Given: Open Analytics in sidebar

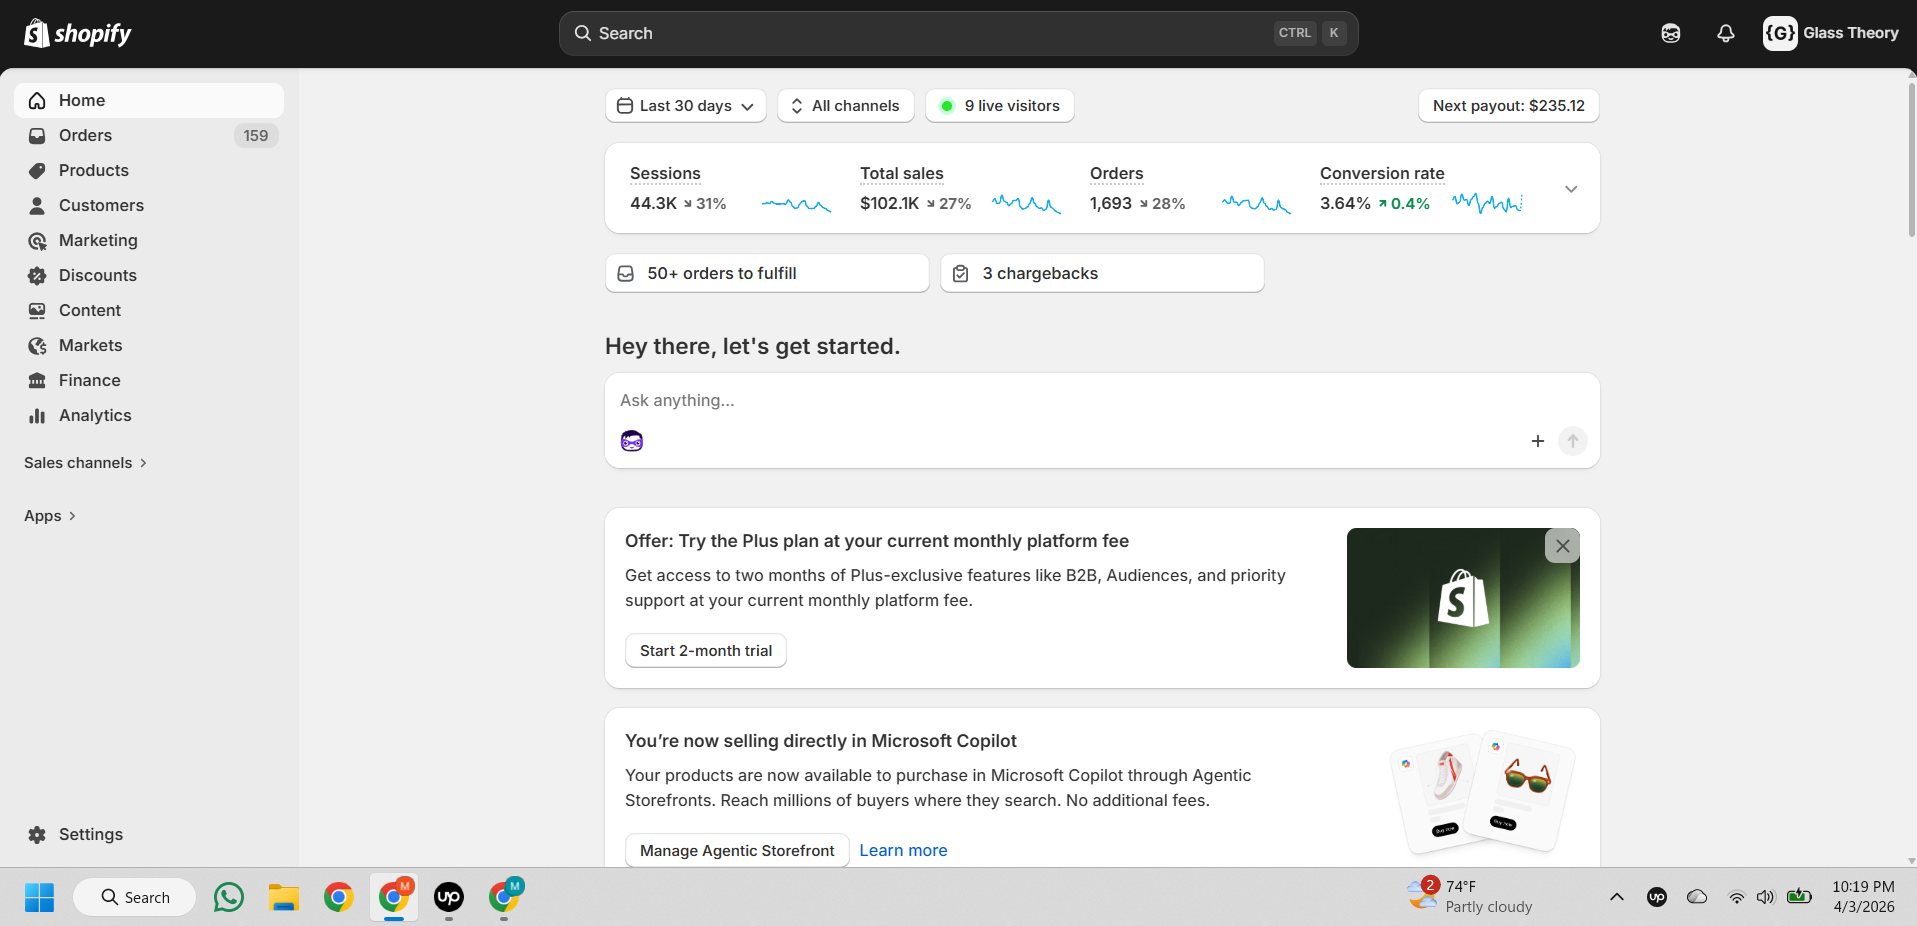Looking at the screenshot, I should [x=149, y=415].
